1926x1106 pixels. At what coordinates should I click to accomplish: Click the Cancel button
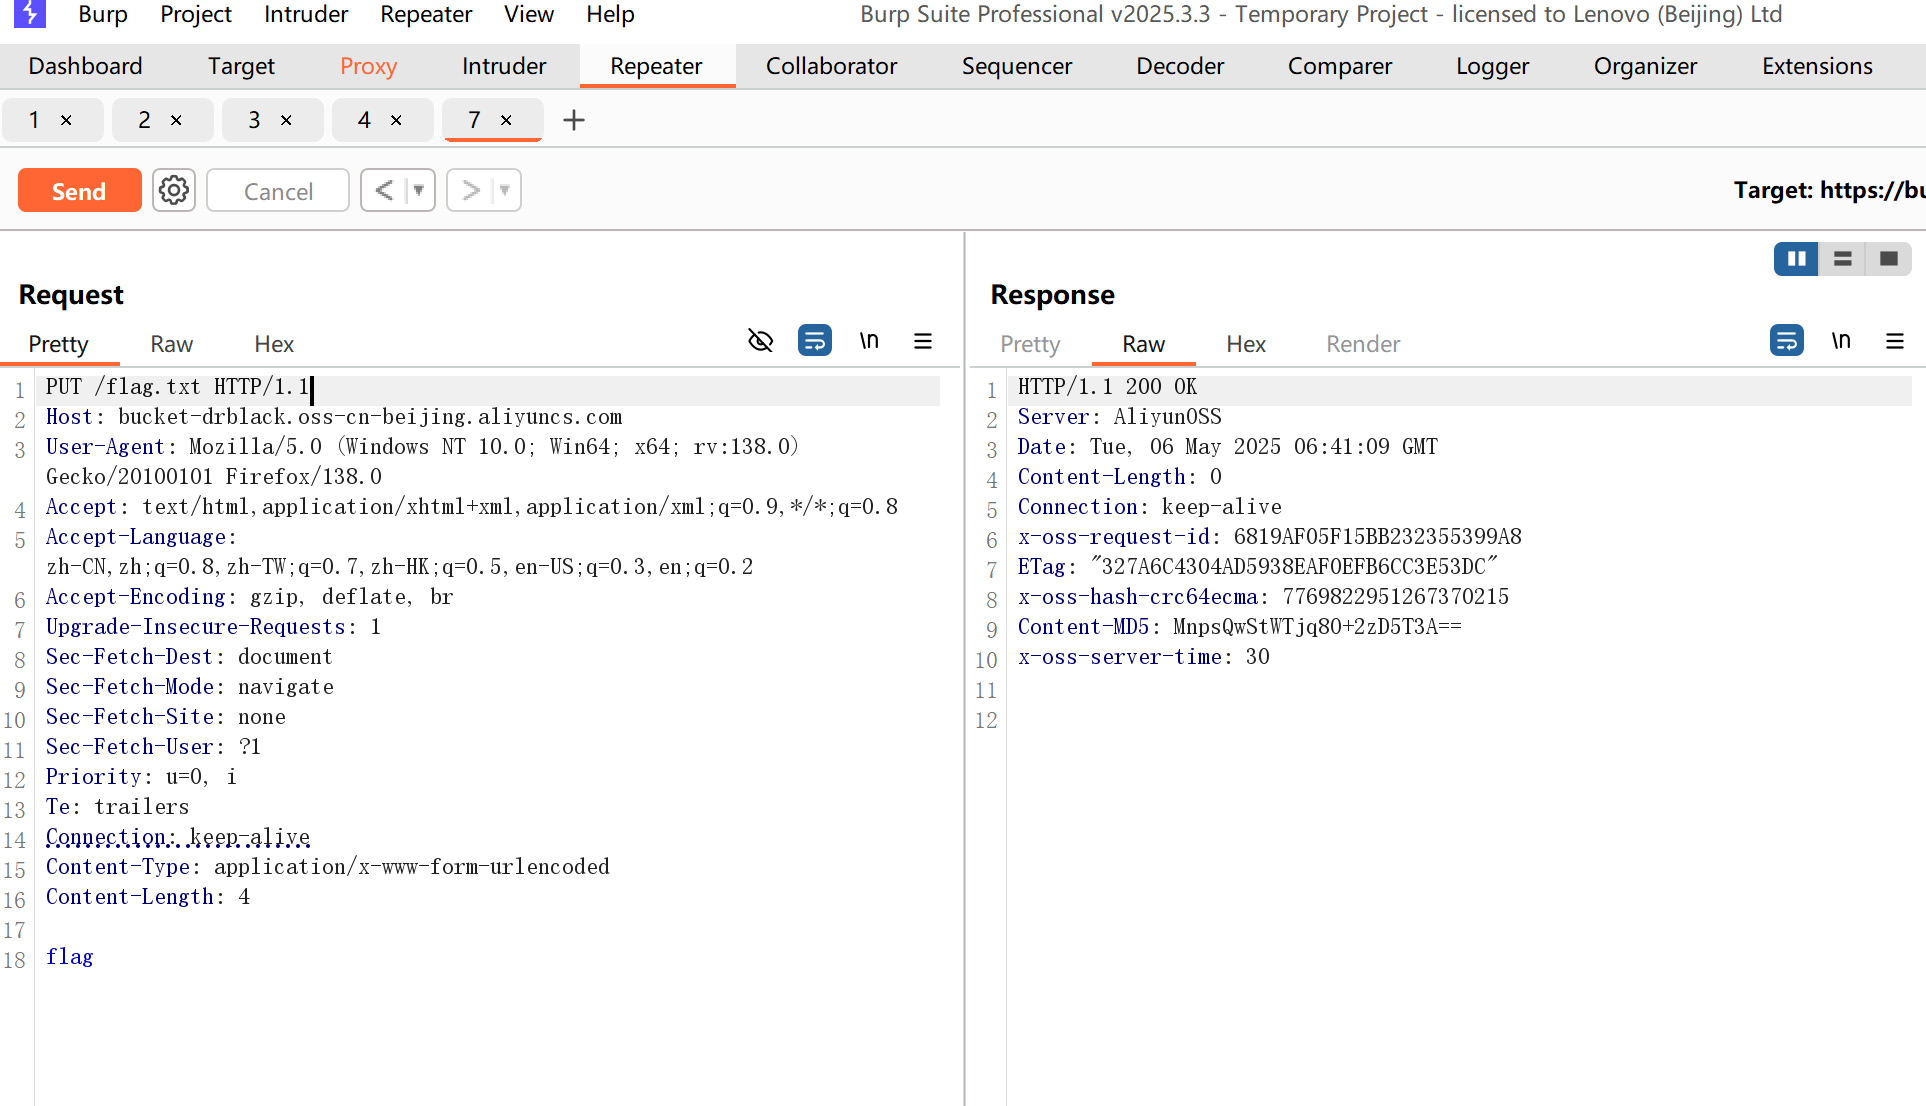coord(278,190)
